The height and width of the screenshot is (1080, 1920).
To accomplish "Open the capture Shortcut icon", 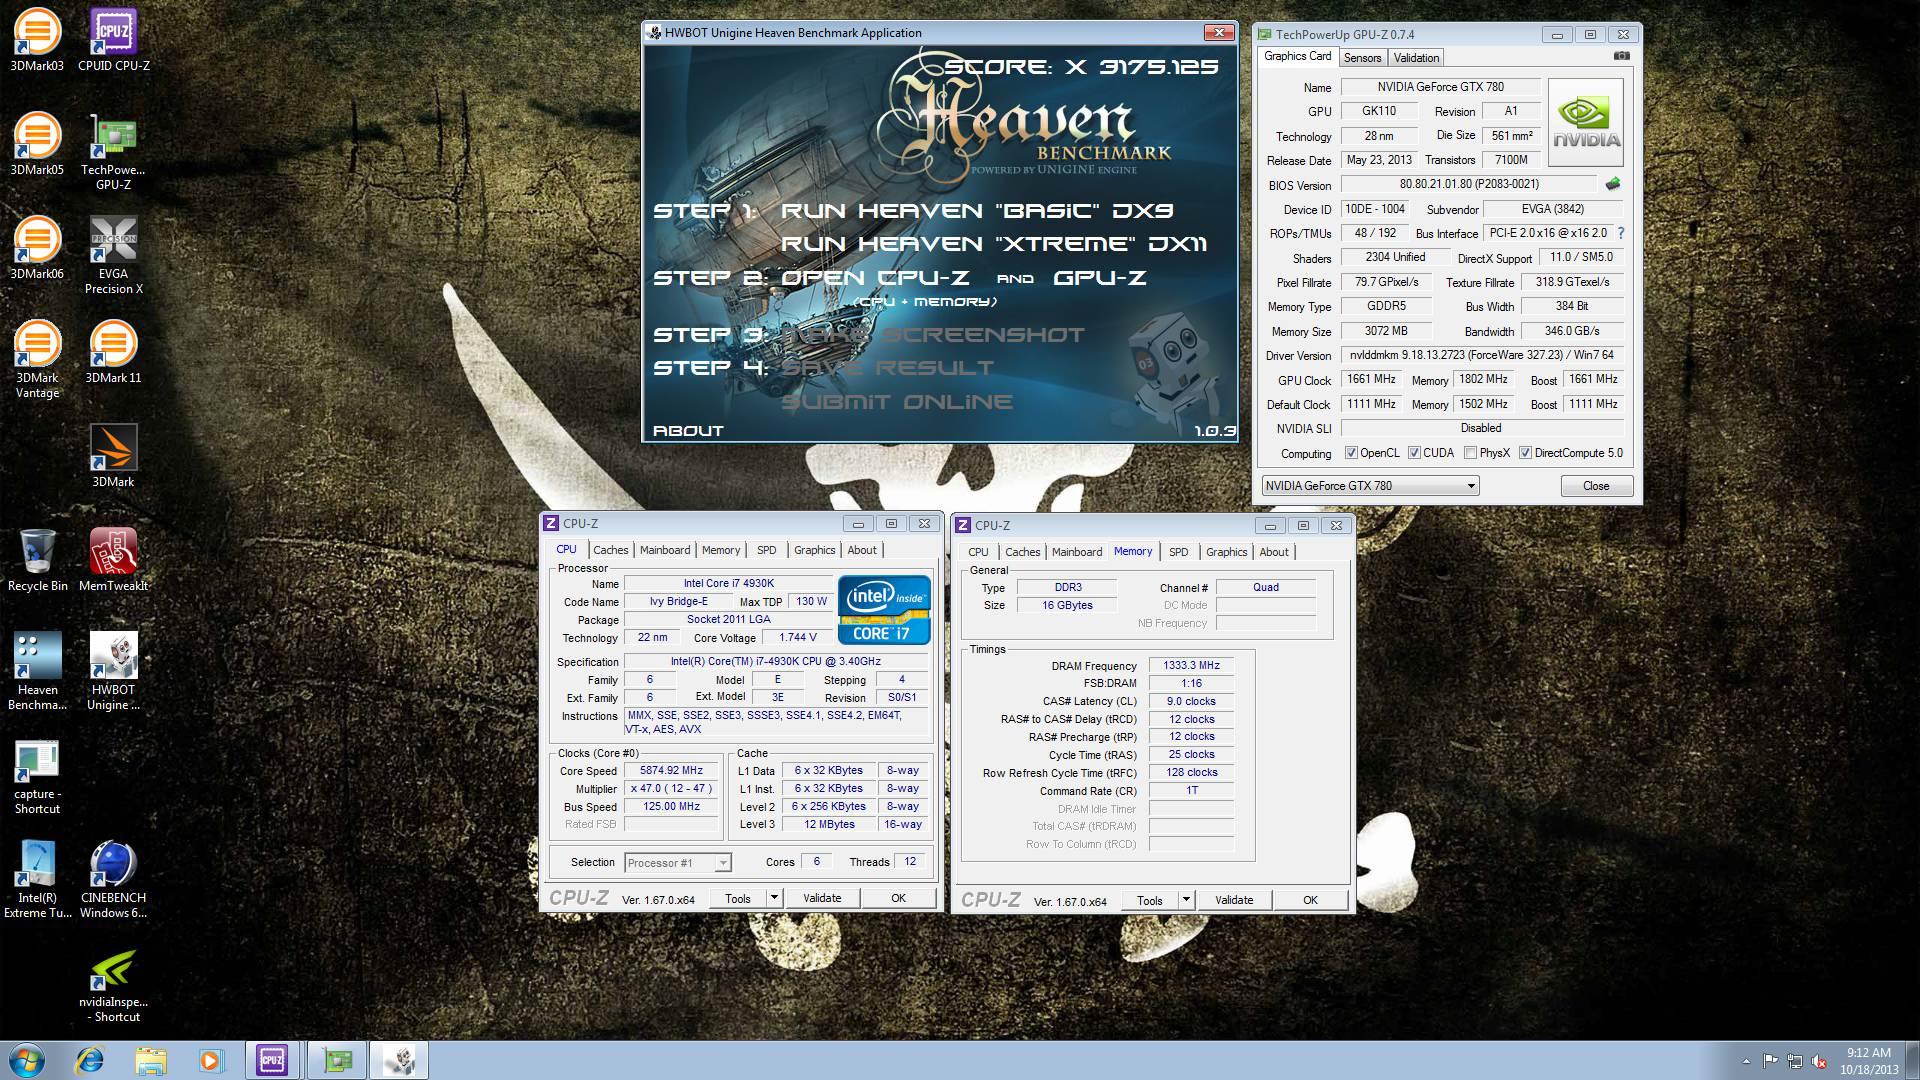I will [x=37, y=778].
